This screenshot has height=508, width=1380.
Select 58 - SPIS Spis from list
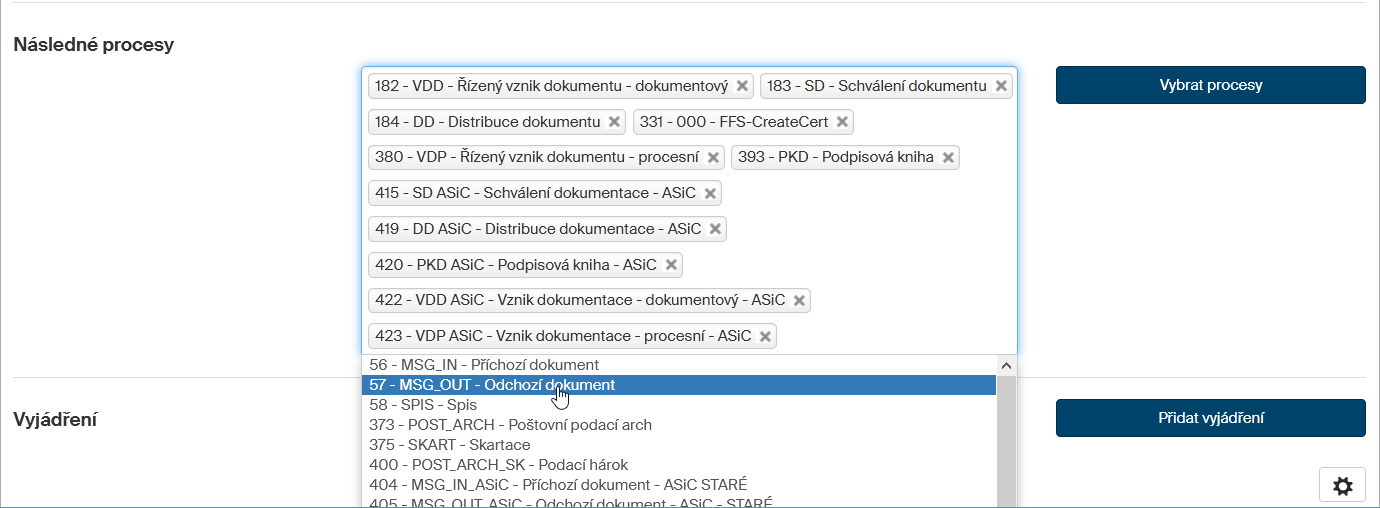pyautogui.click(x=423, y=405)
